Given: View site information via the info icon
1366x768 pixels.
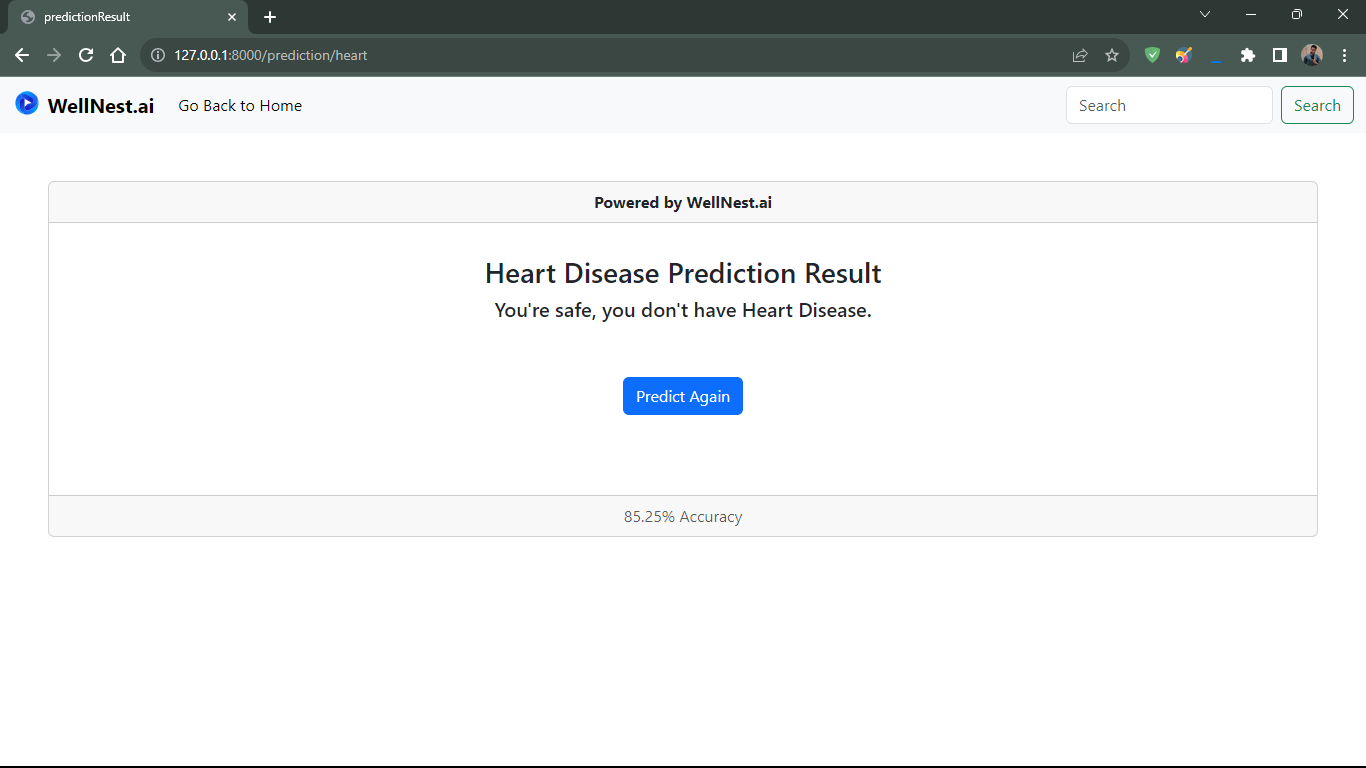Looking at the screenshot, I should (158, 55).
